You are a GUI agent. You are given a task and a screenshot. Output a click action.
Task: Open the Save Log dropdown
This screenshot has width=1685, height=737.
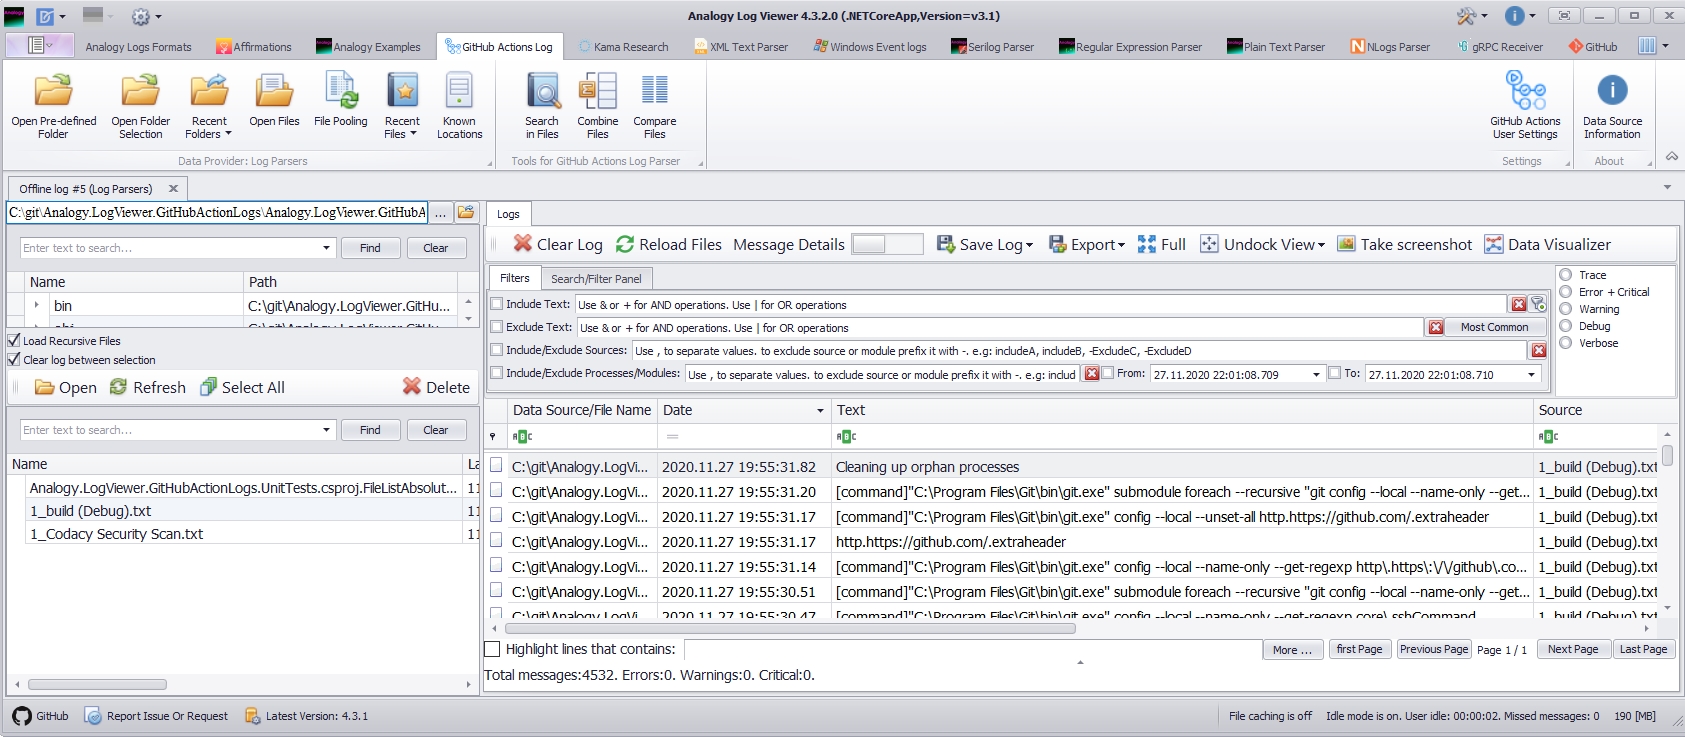click(1029, 245)
